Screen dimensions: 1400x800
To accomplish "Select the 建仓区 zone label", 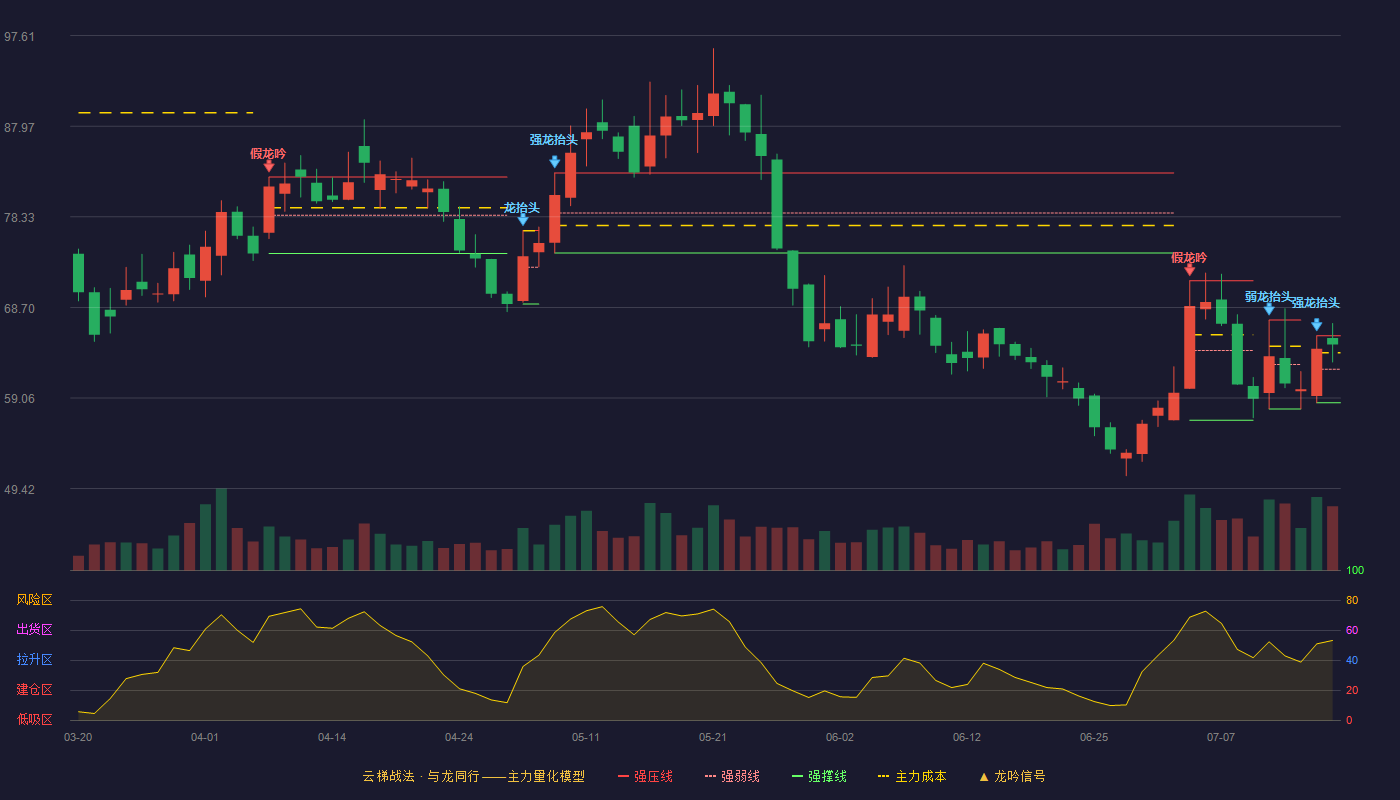I will pos(34,690).
